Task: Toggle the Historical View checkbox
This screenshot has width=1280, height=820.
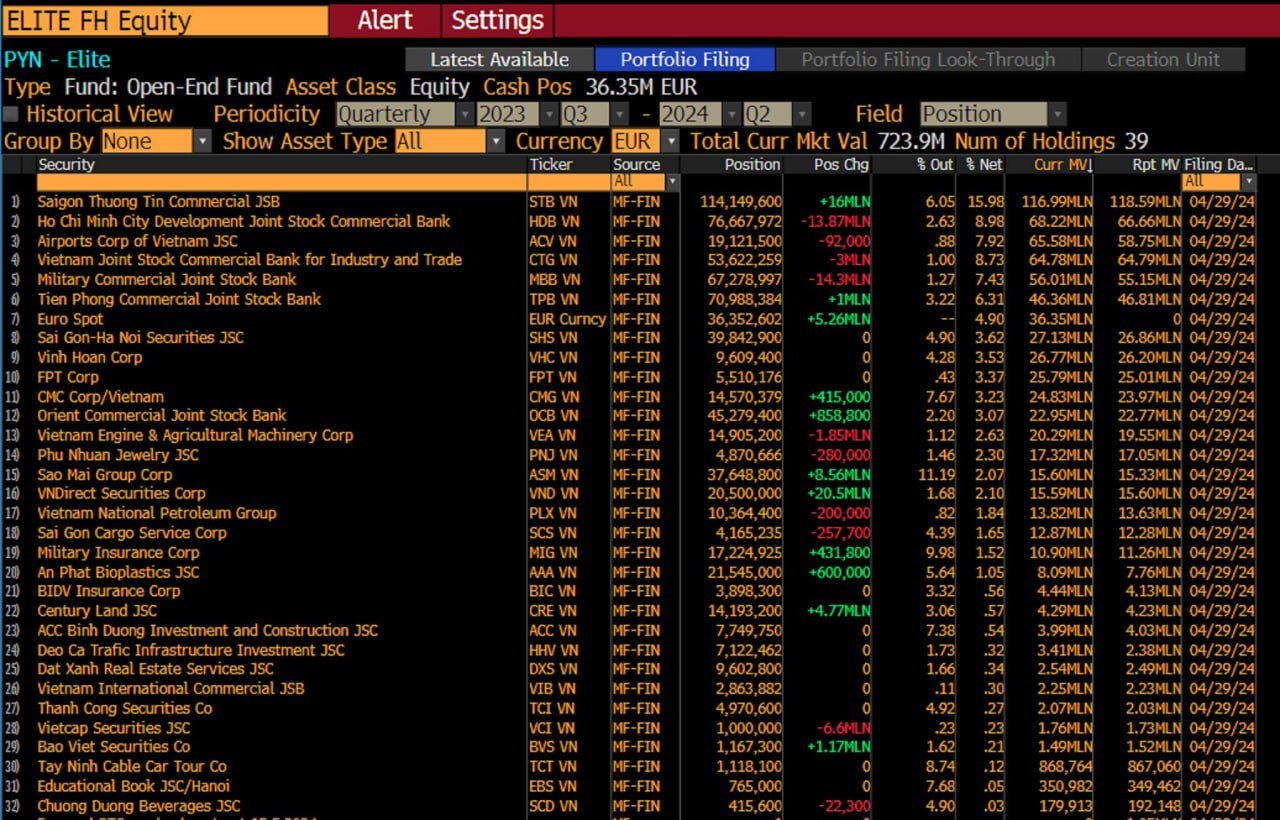Action: pos(12,114)
